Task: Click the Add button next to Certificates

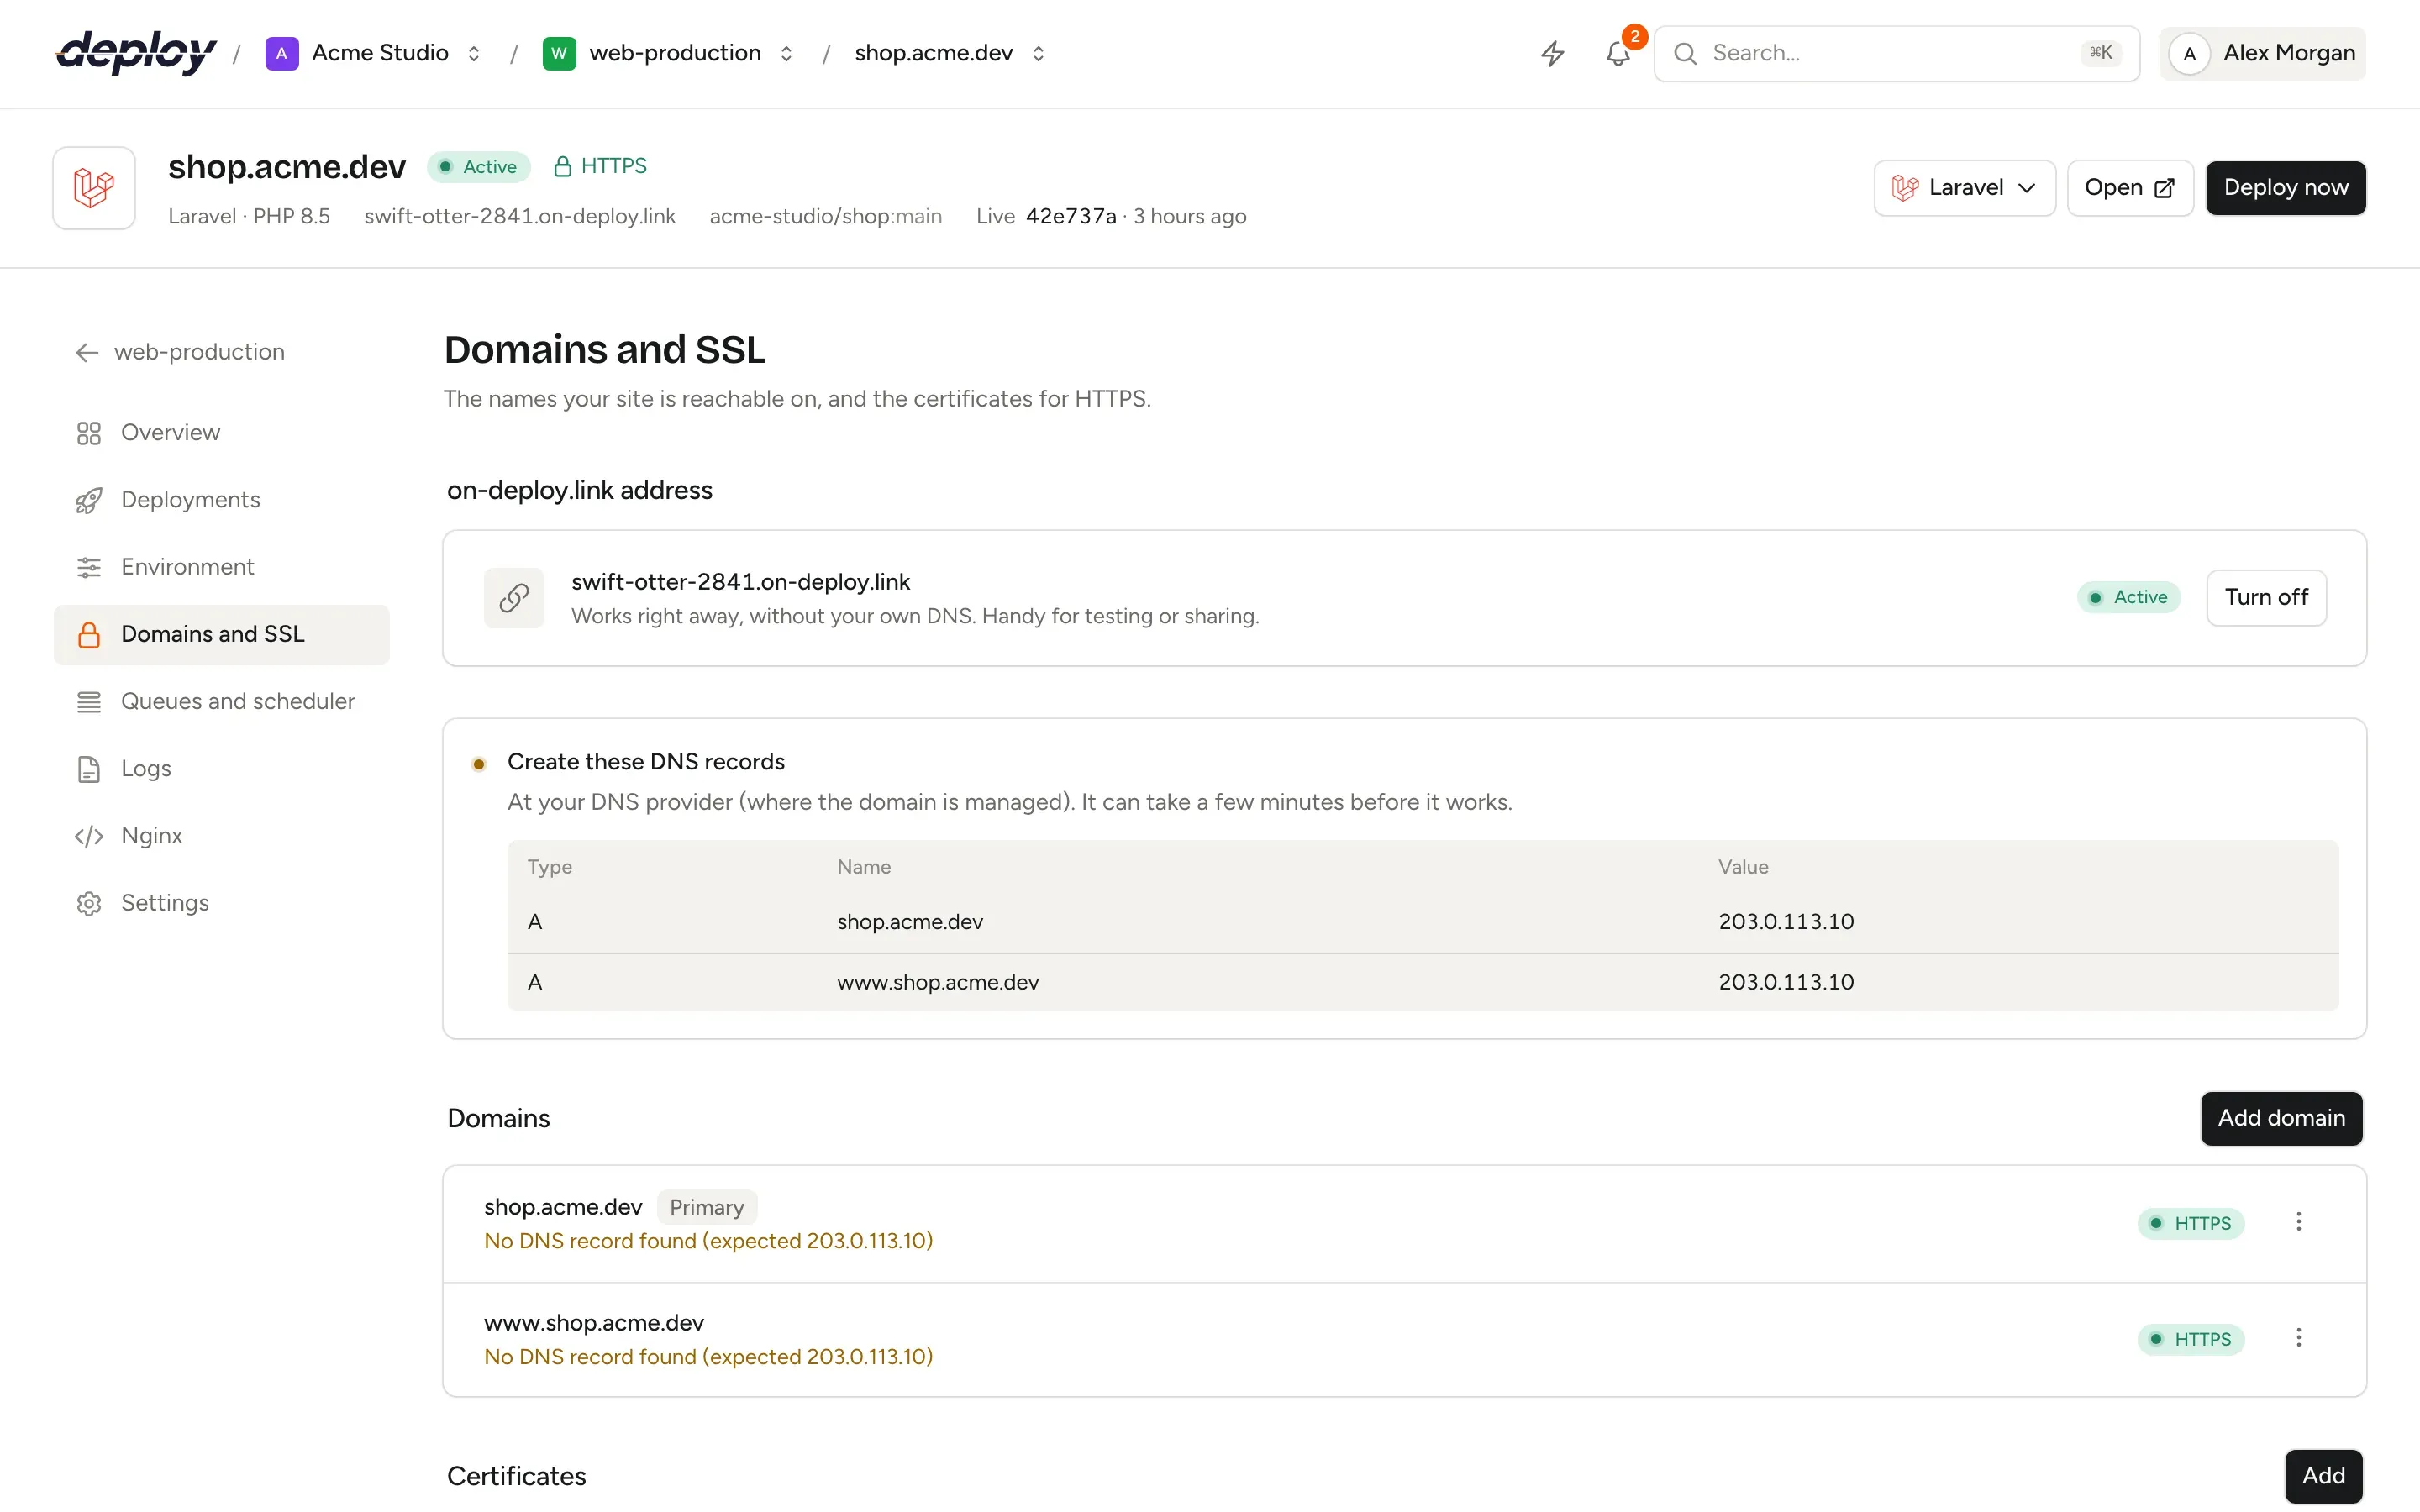Action: [2323, 1476]
